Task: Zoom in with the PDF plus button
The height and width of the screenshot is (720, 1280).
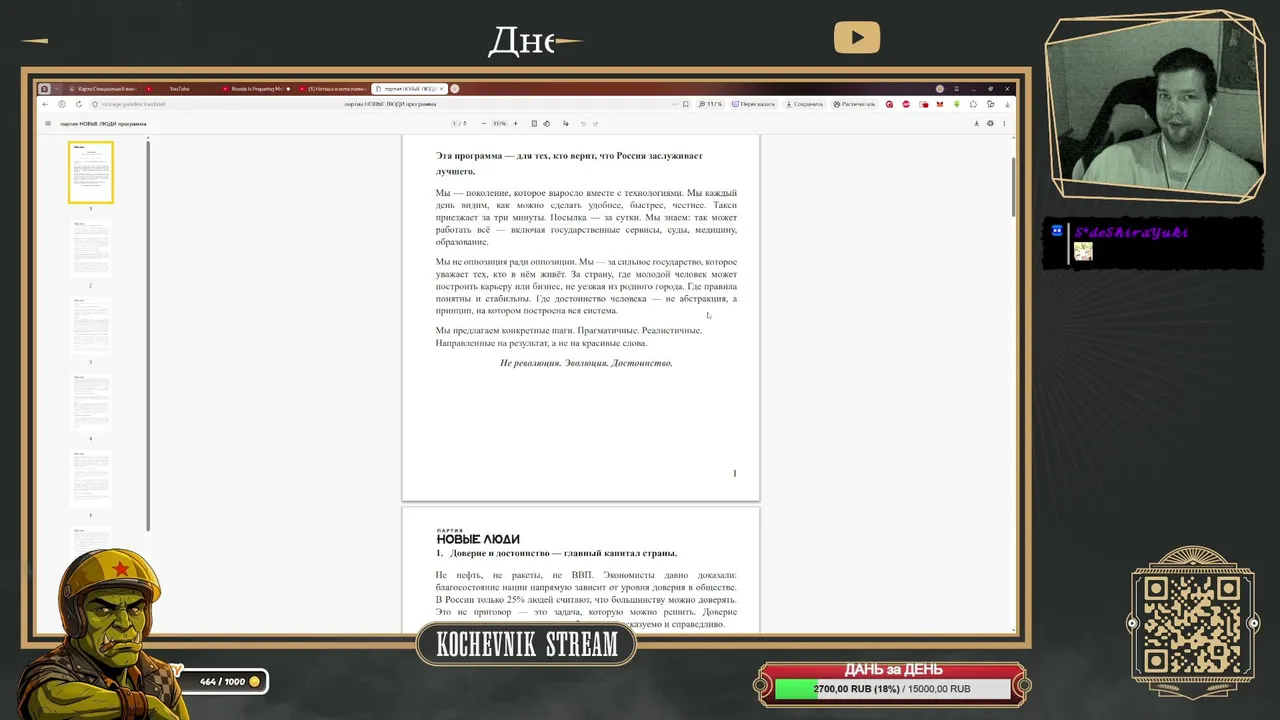Action: click(516, 124)
